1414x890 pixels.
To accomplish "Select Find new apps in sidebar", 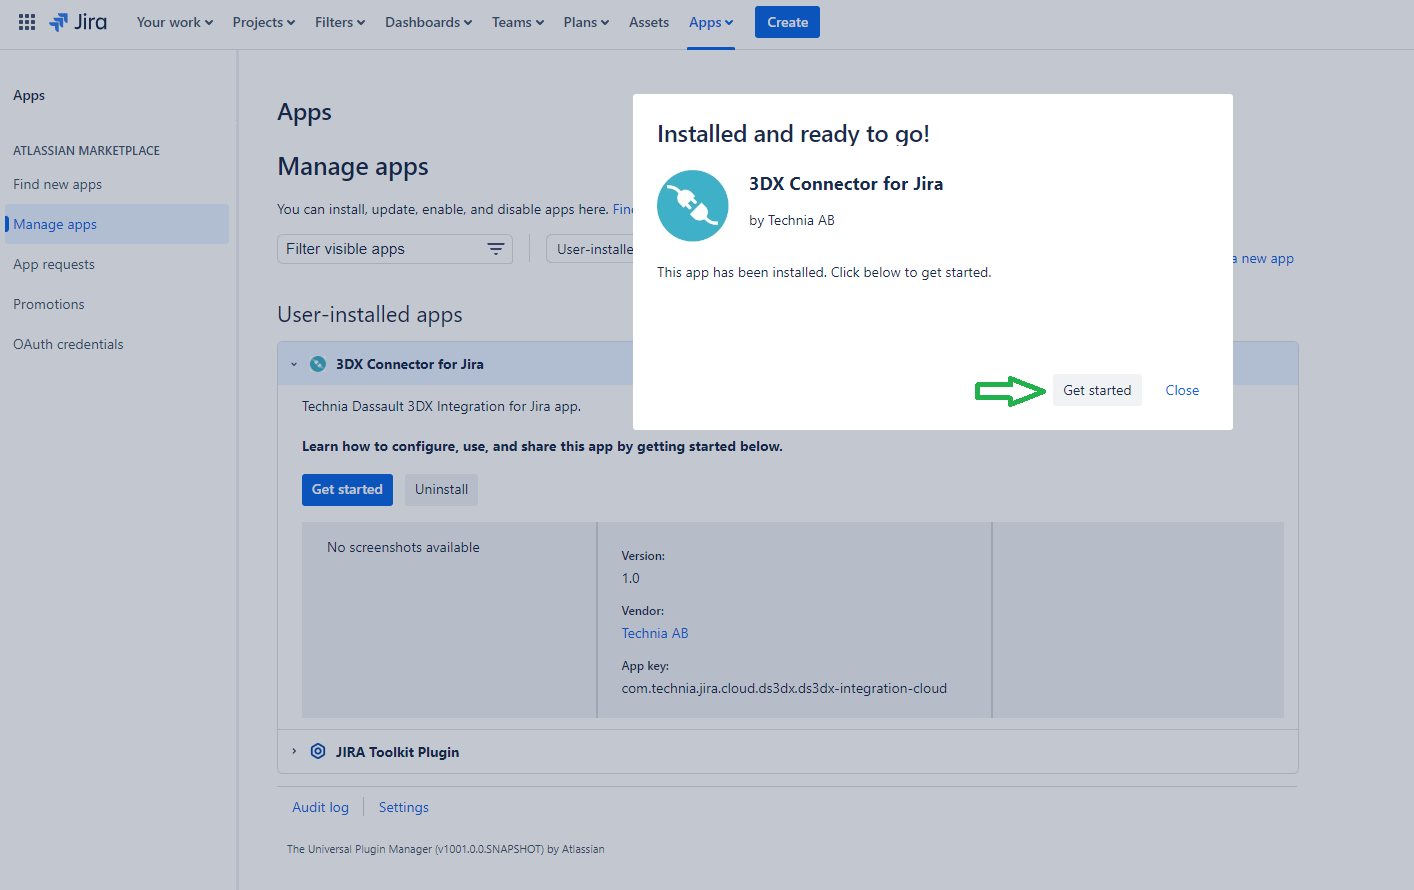I will [x=58, y=184].
